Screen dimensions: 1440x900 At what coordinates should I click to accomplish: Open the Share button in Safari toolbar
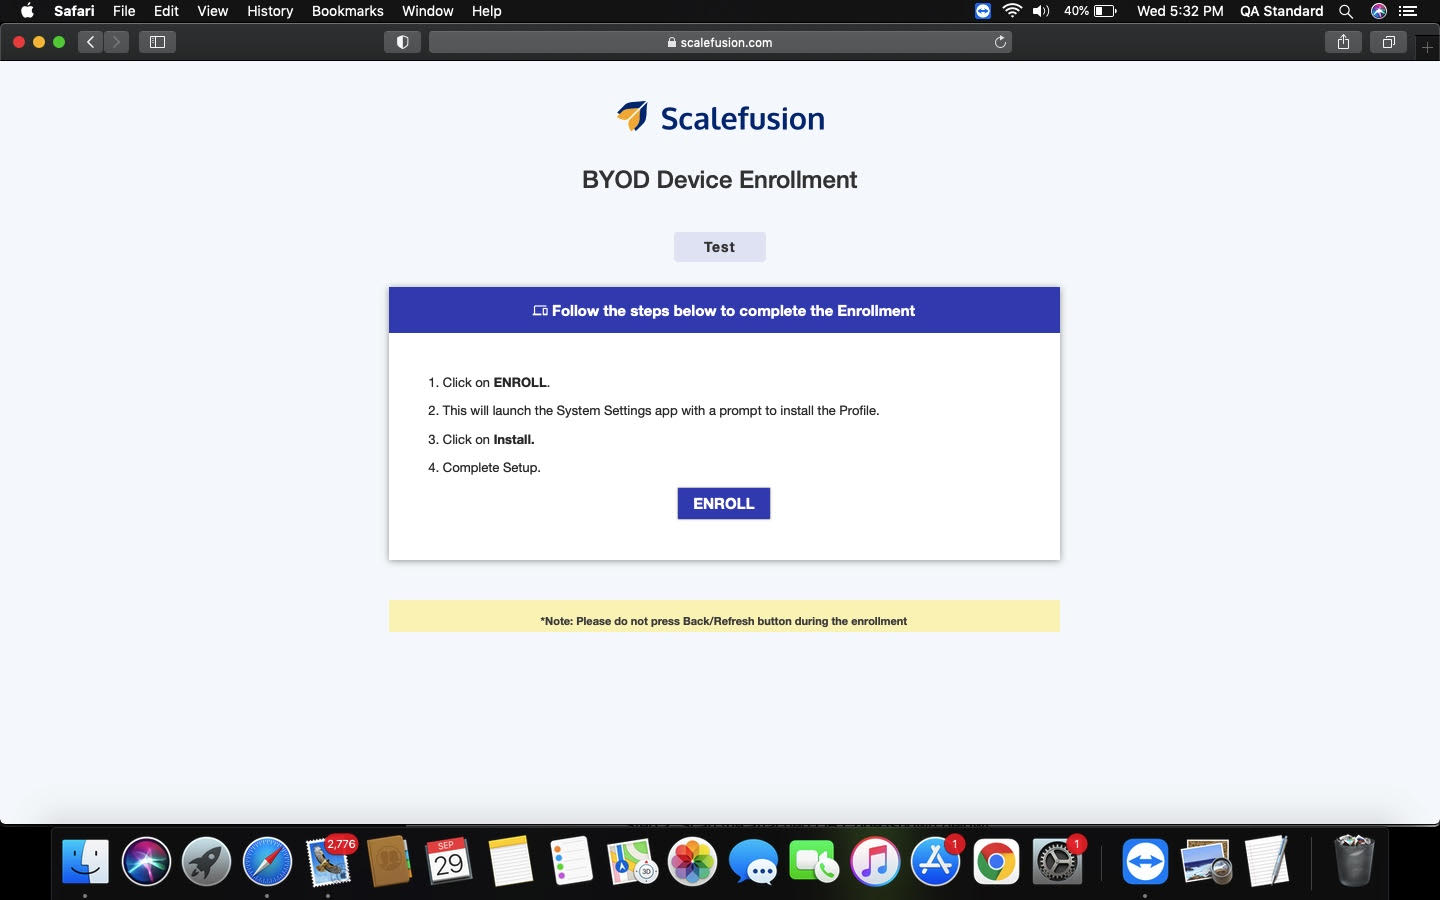pyautogui.click(x=1343, y=42)
